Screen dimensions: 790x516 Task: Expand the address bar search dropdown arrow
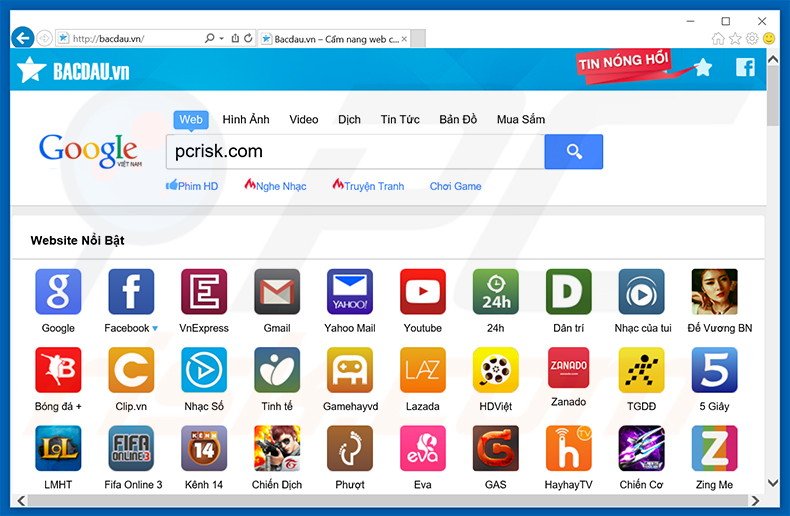tap(221, 38)
